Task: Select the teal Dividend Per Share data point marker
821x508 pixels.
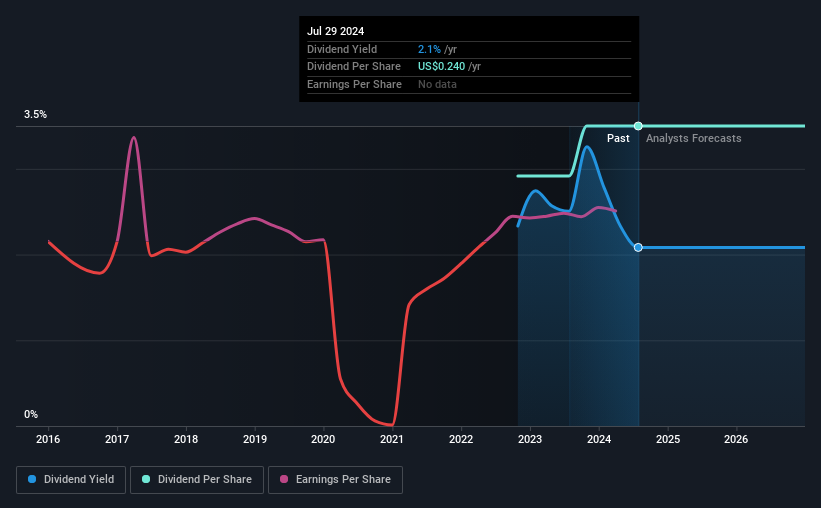Action: [x=638, y=126]
